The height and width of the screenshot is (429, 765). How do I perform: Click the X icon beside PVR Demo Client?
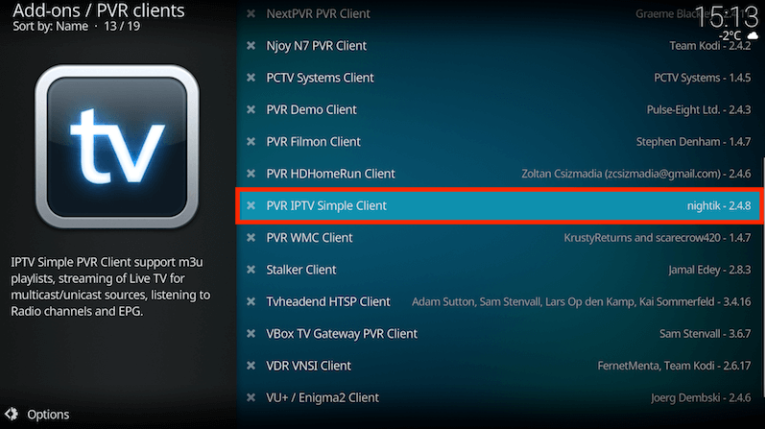point(251,109)
